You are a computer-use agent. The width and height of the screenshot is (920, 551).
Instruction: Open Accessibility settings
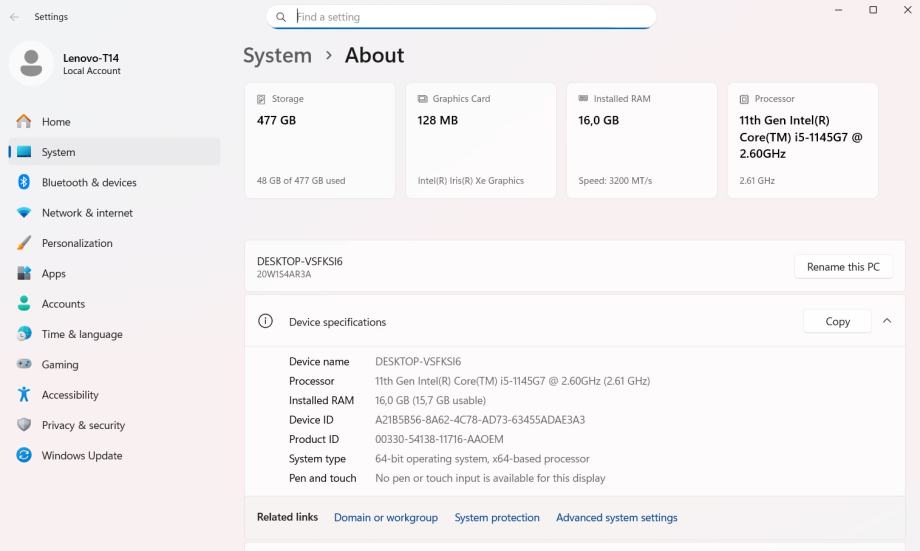[70, 395]
